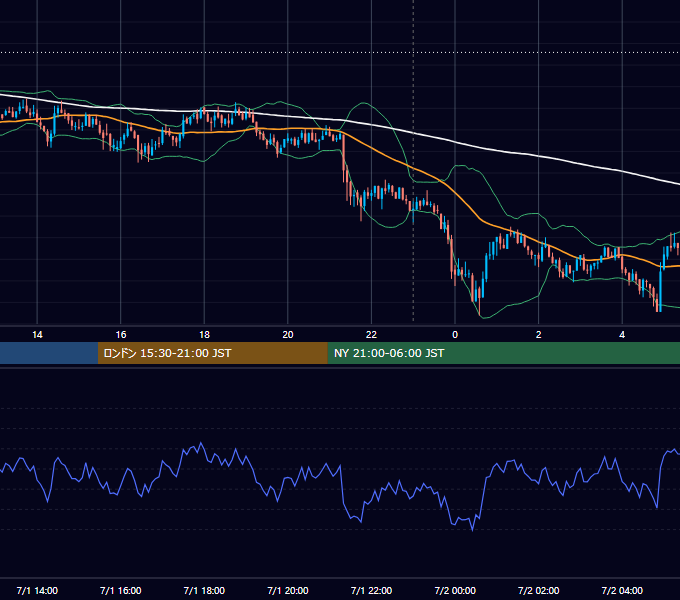The width and height of the screenshot is (680, 600).
Task: Click the 14 hour axis label
Action: tap(37, 335)
